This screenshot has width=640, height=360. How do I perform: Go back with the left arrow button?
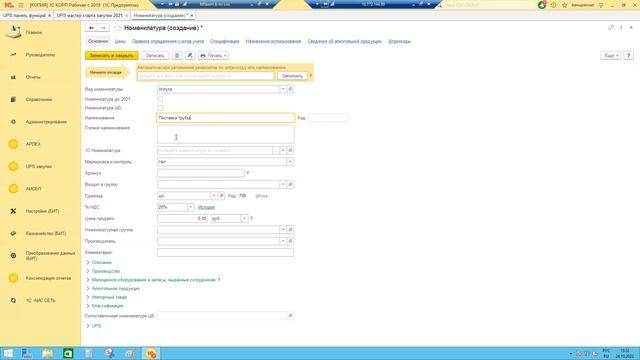pos(91,28)
